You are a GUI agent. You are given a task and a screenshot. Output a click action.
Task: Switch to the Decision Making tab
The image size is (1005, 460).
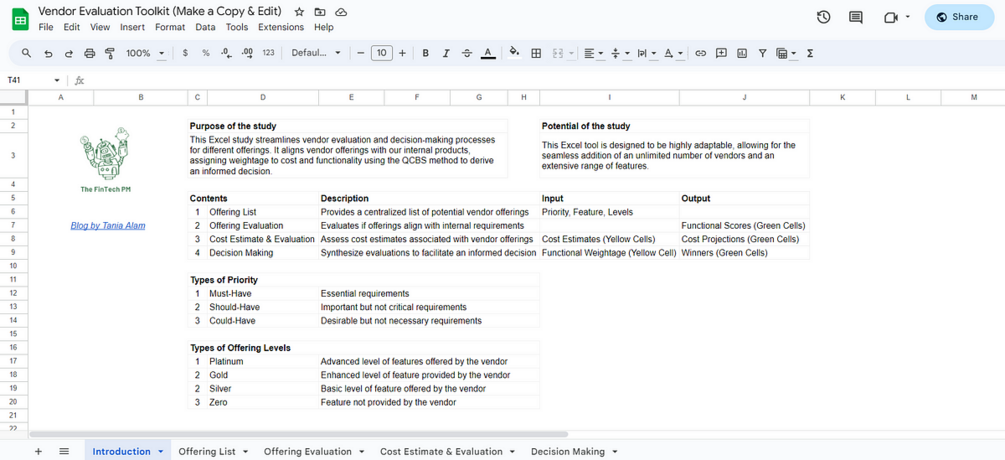pyautogui.click(x=567, y=452)
